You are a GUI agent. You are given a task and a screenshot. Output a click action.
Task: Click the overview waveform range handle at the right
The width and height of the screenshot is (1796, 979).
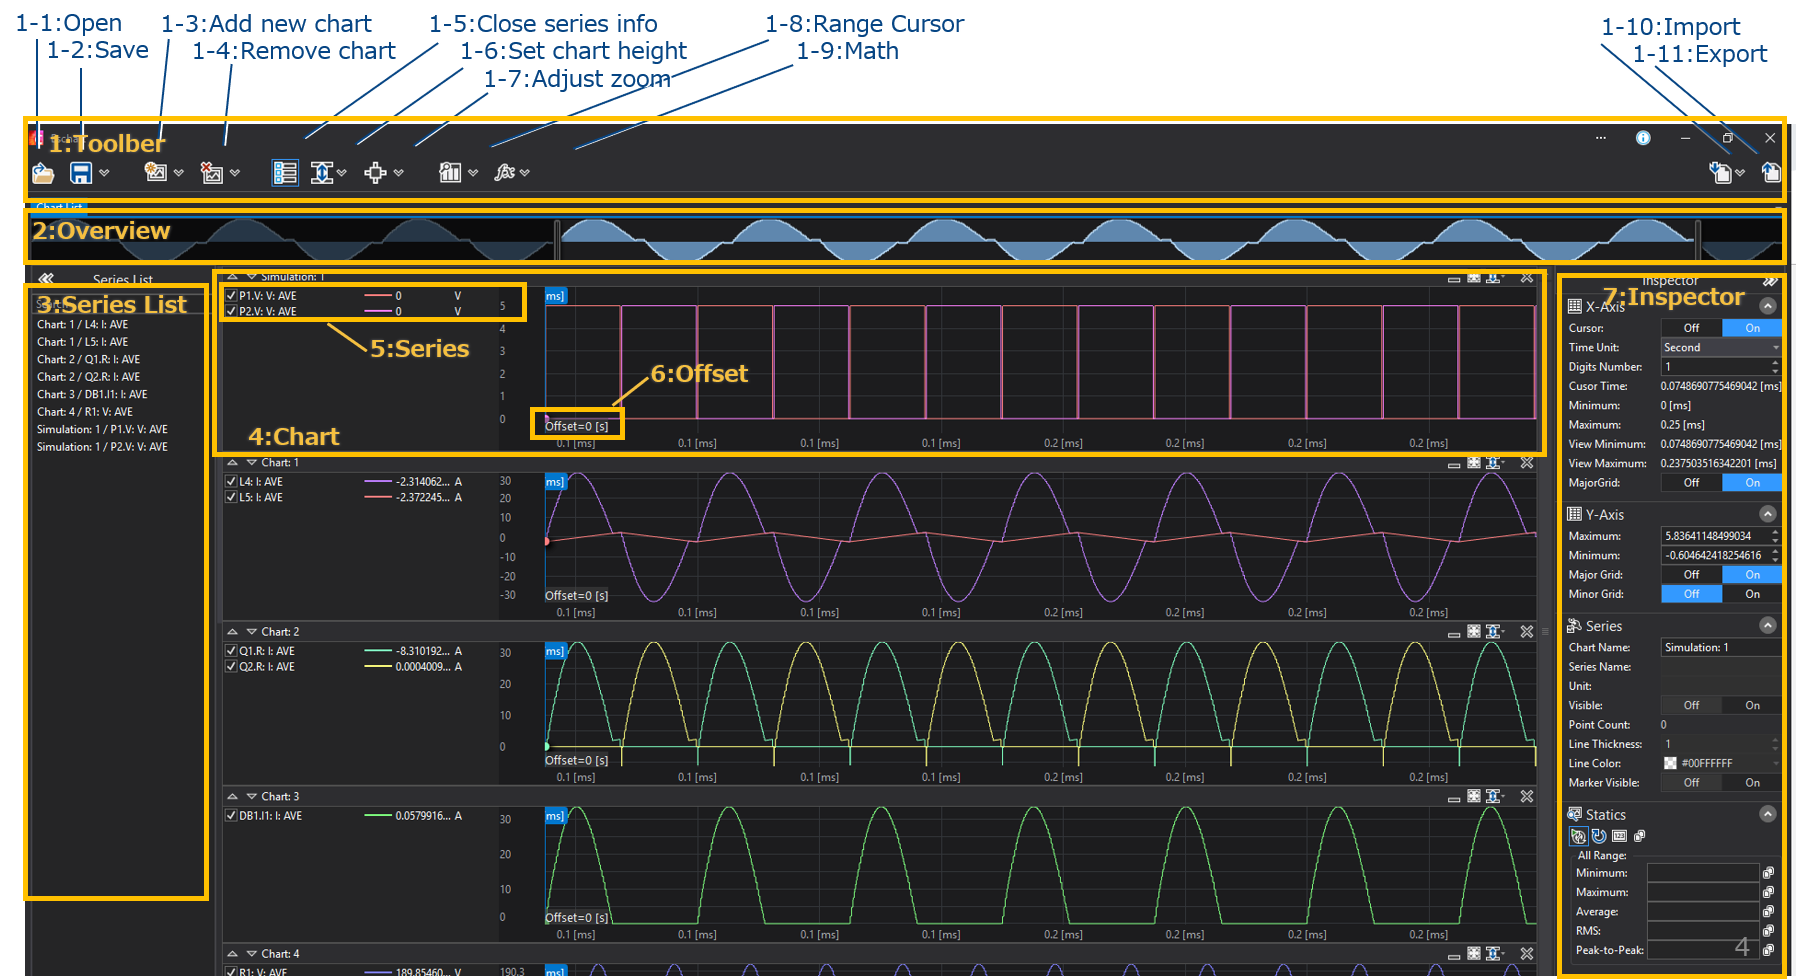click(x=1698, y=239)
